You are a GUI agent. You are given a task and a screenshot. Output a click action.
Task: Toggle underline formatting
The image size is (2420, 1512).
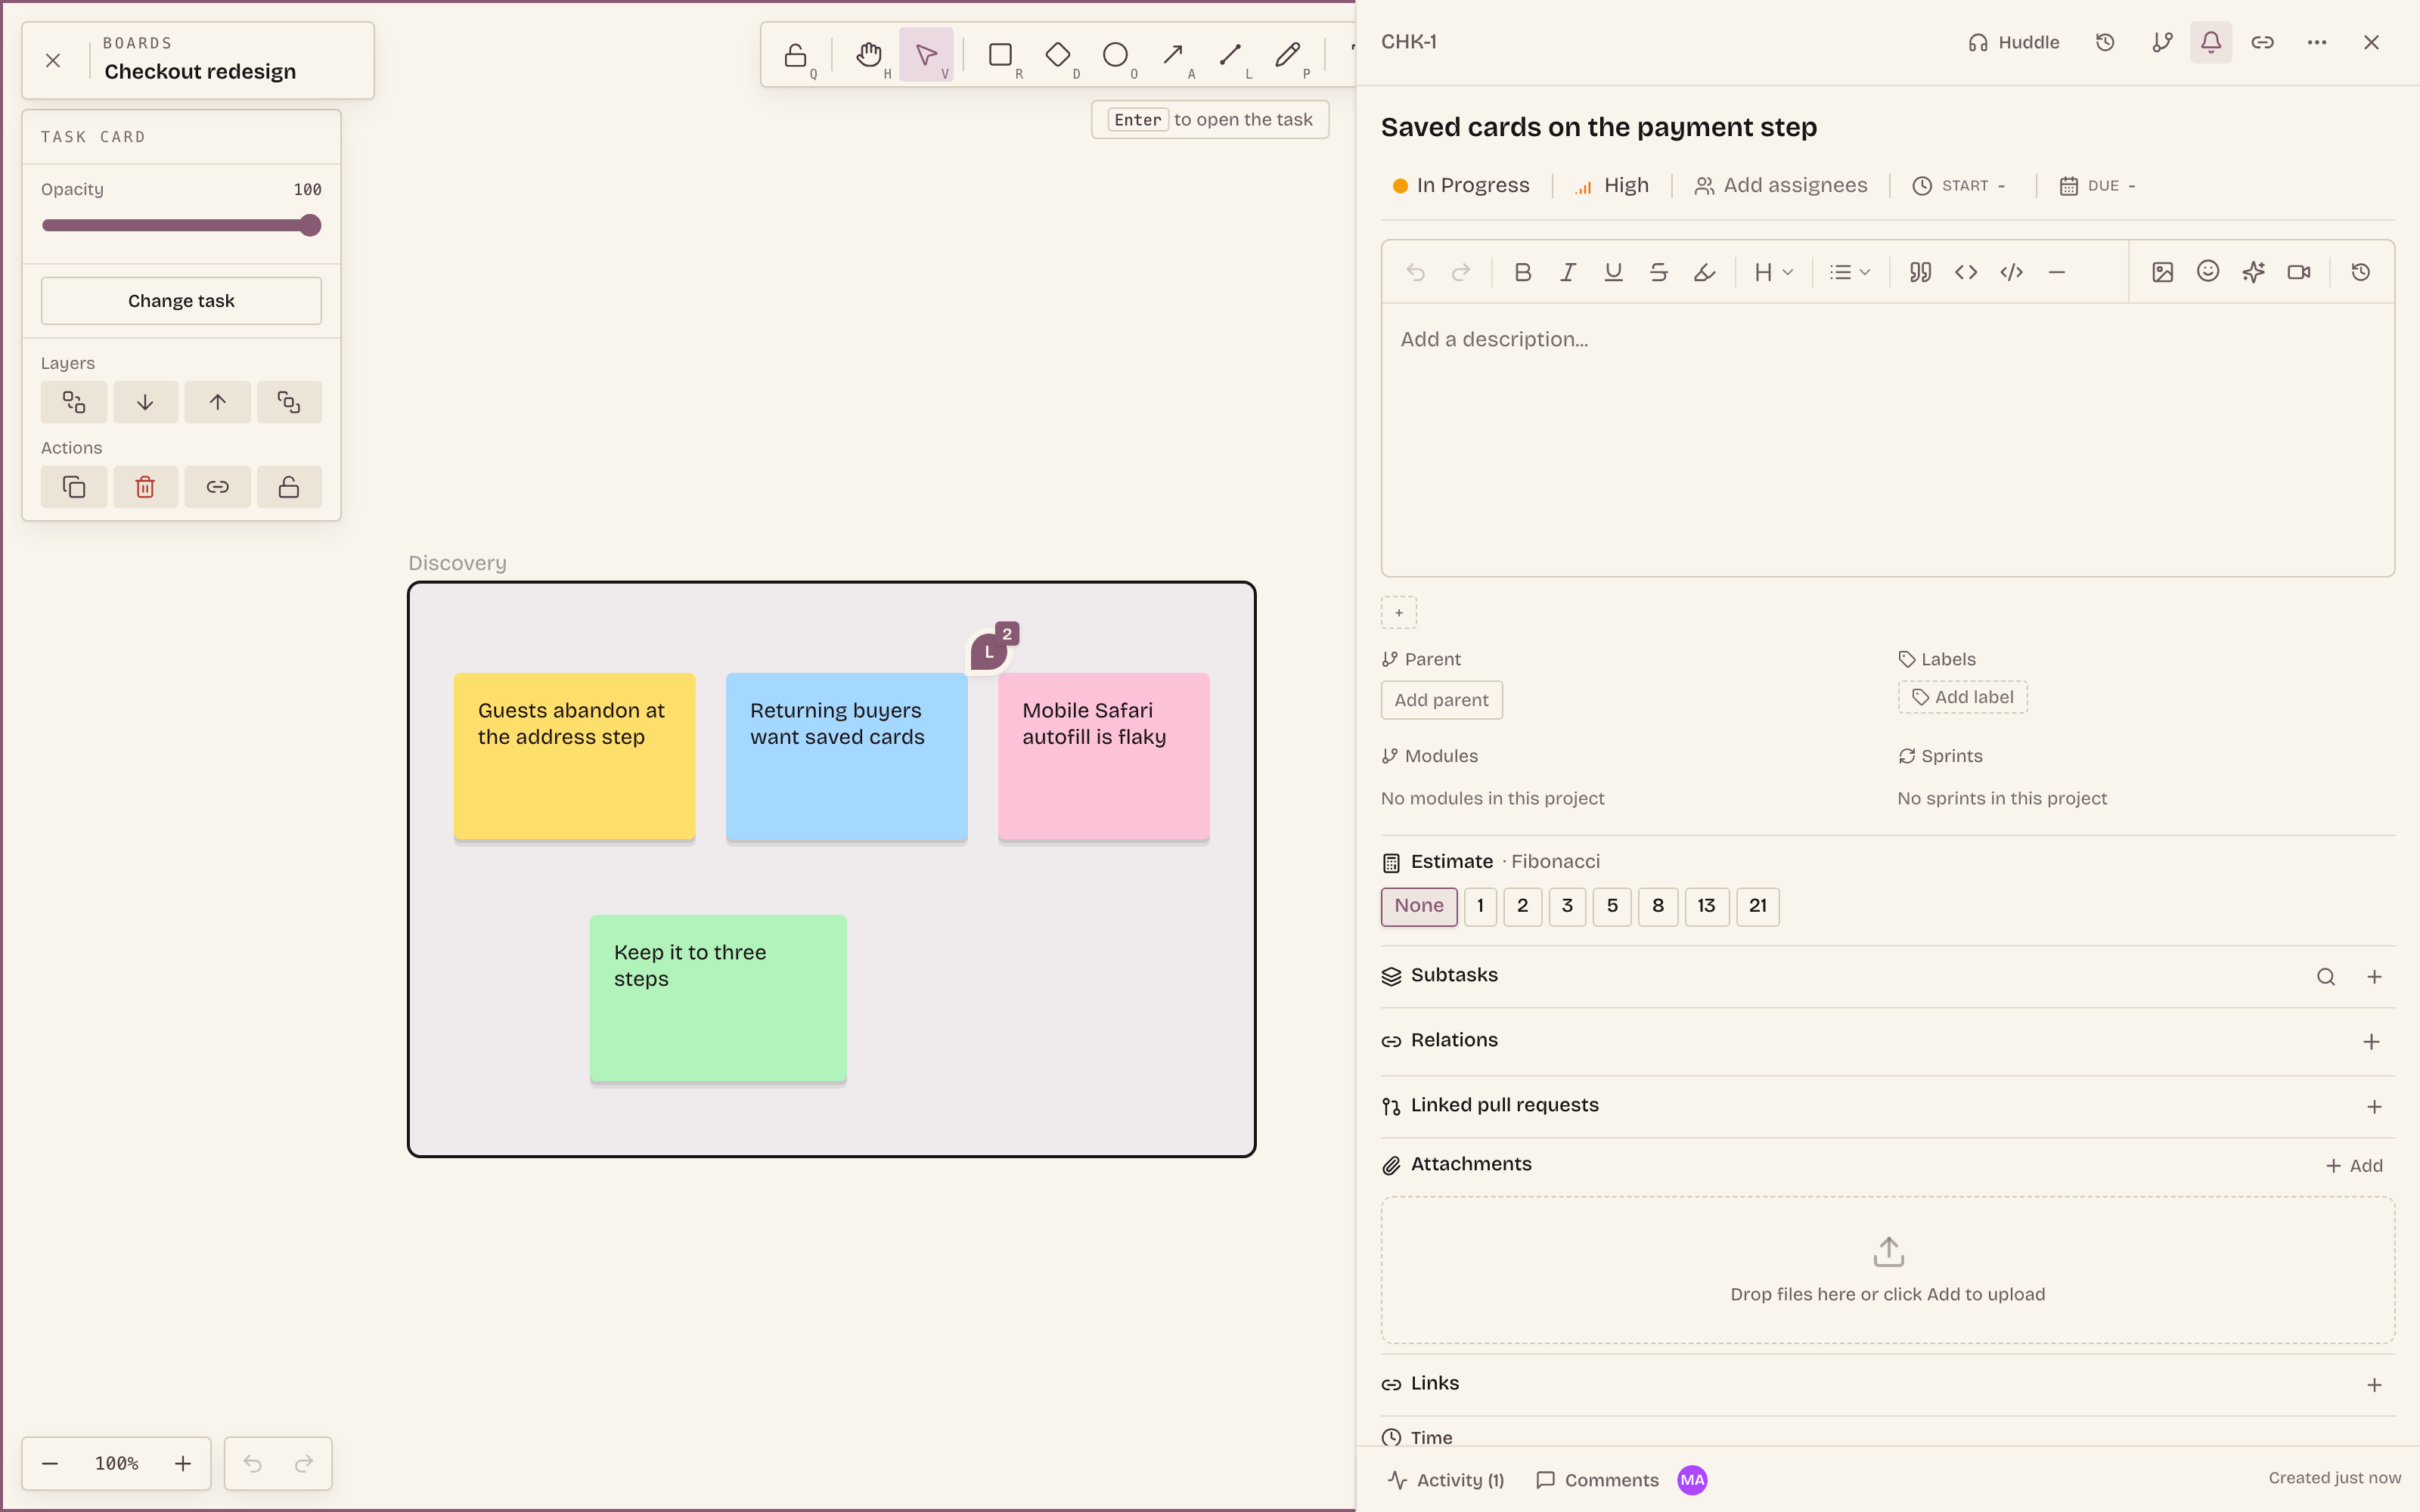click(1613, 272)
